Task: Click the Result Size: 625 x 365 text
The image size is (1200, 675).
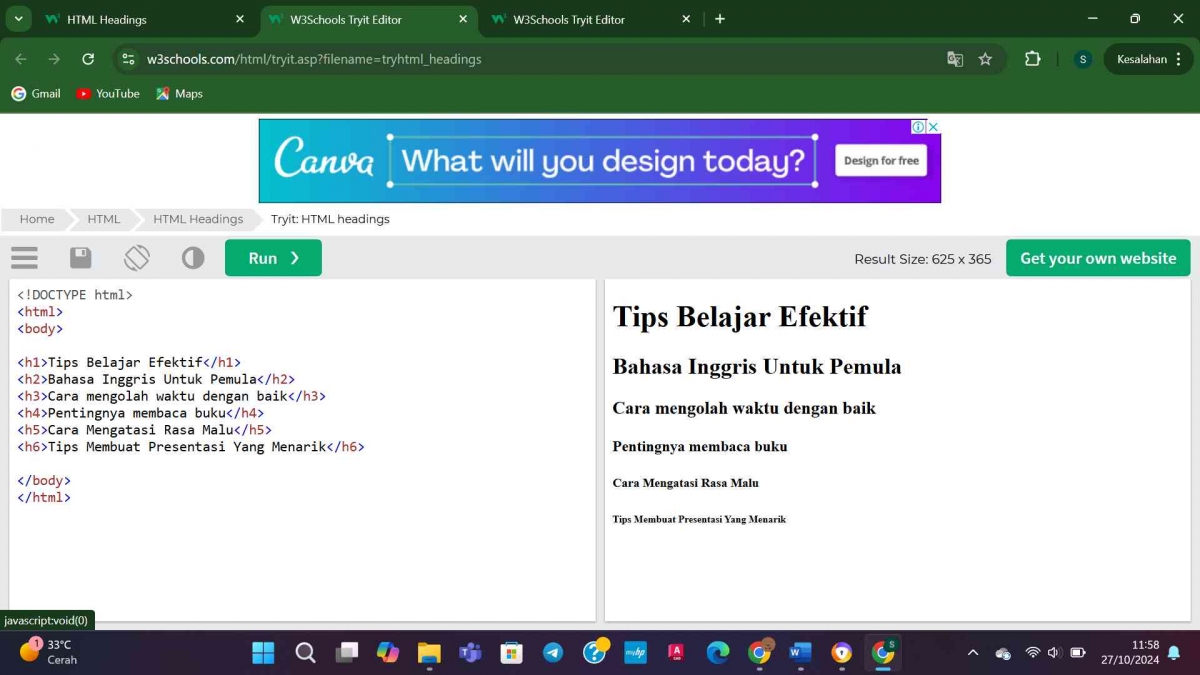Action: (922, 259)
